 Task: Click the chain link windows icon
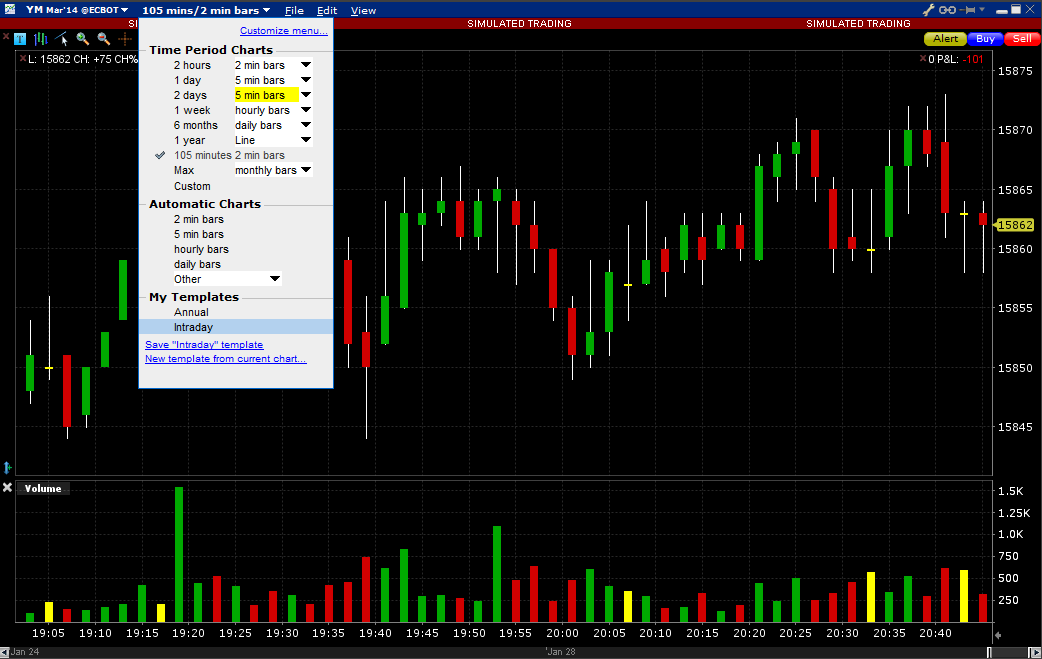pos(947,10)
